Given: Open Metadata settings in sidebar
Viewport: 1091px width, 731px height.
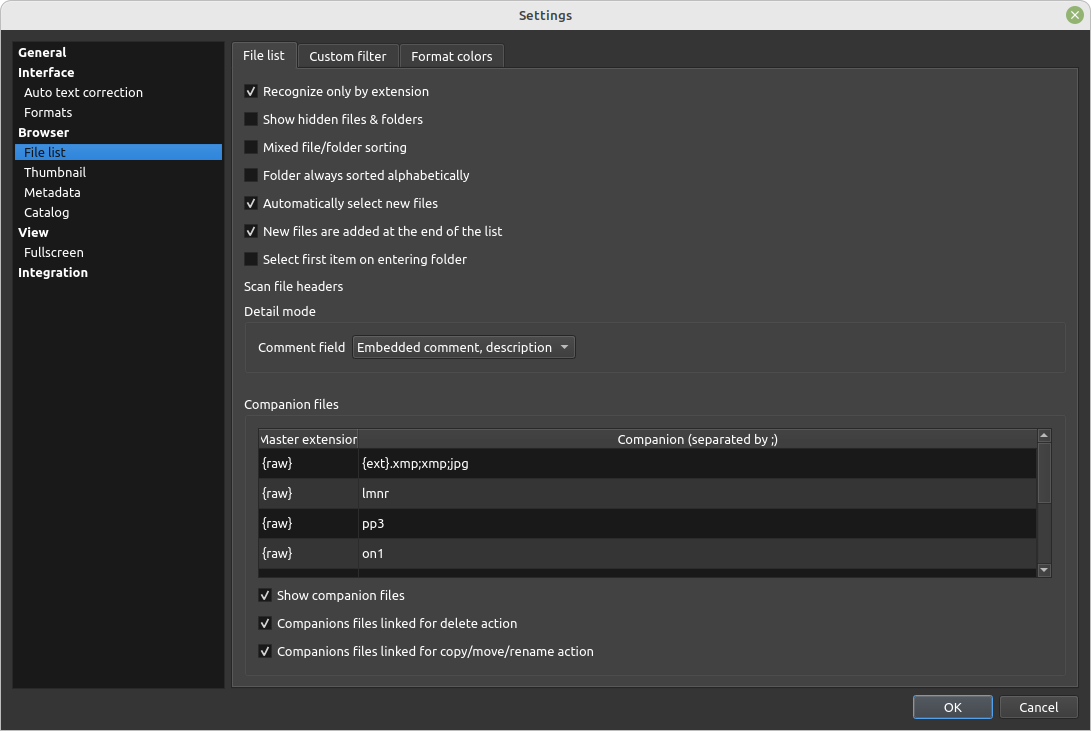Looking at the screenshot, I should coord(52,193).
